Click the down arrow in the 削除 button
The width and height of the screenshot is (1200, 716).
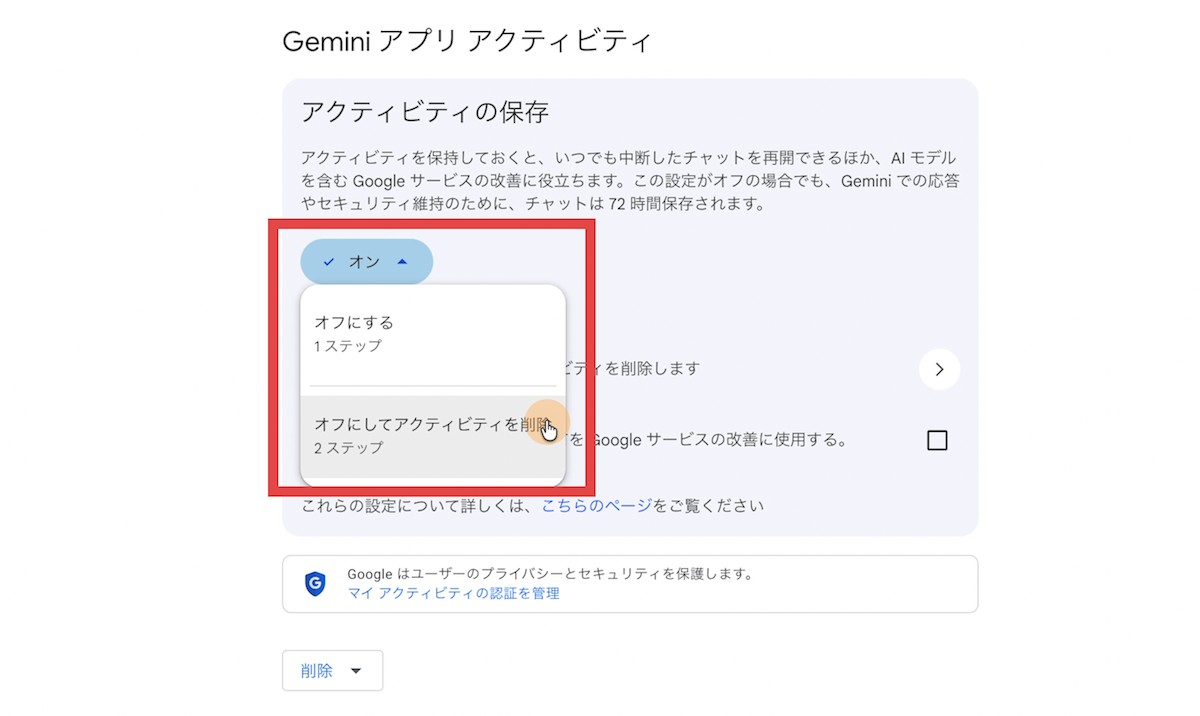tap(356, 672)
